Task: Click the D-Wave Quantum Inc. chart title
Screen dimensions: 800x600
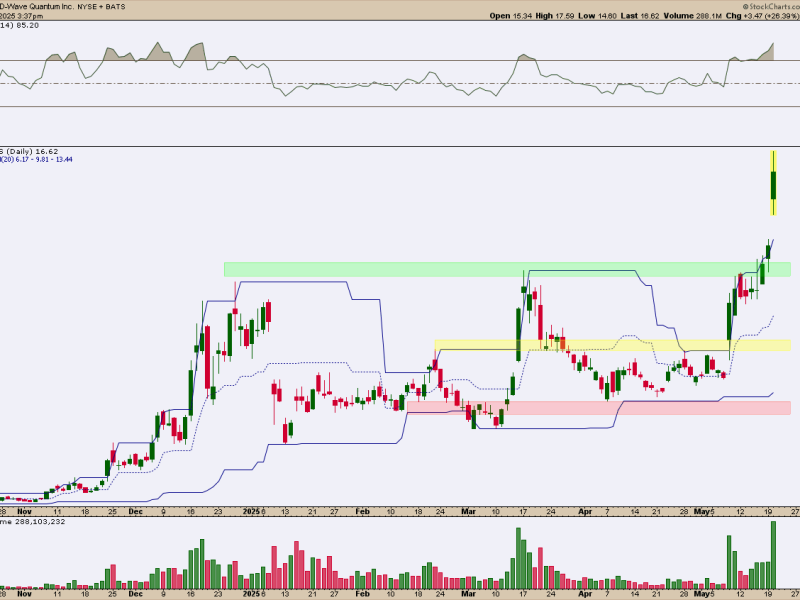Action: click(36, 7)
